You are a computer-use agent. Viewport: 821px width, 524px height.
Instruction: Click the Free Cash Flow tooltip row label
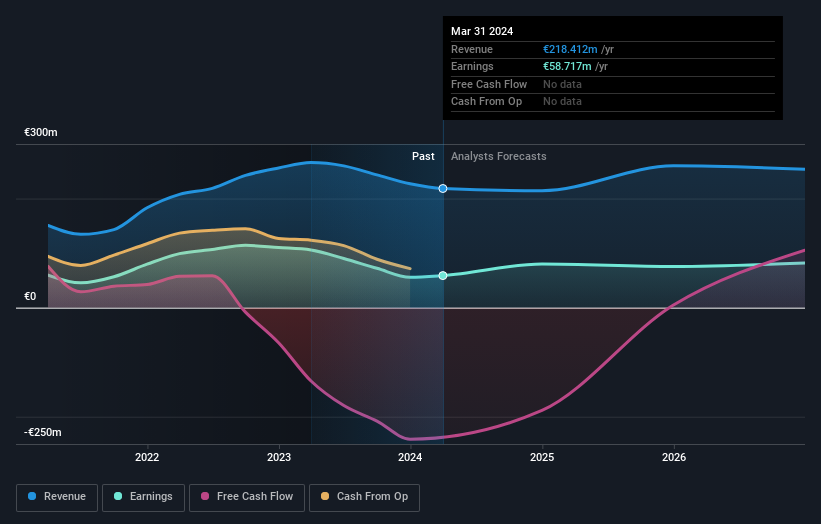click(489, 84)
